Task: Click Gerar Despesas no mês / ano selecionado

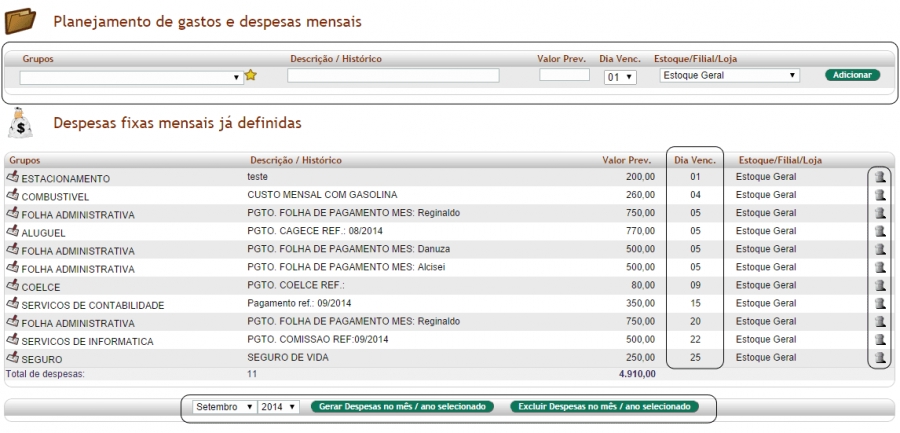Action: click(x=403, y=407)
